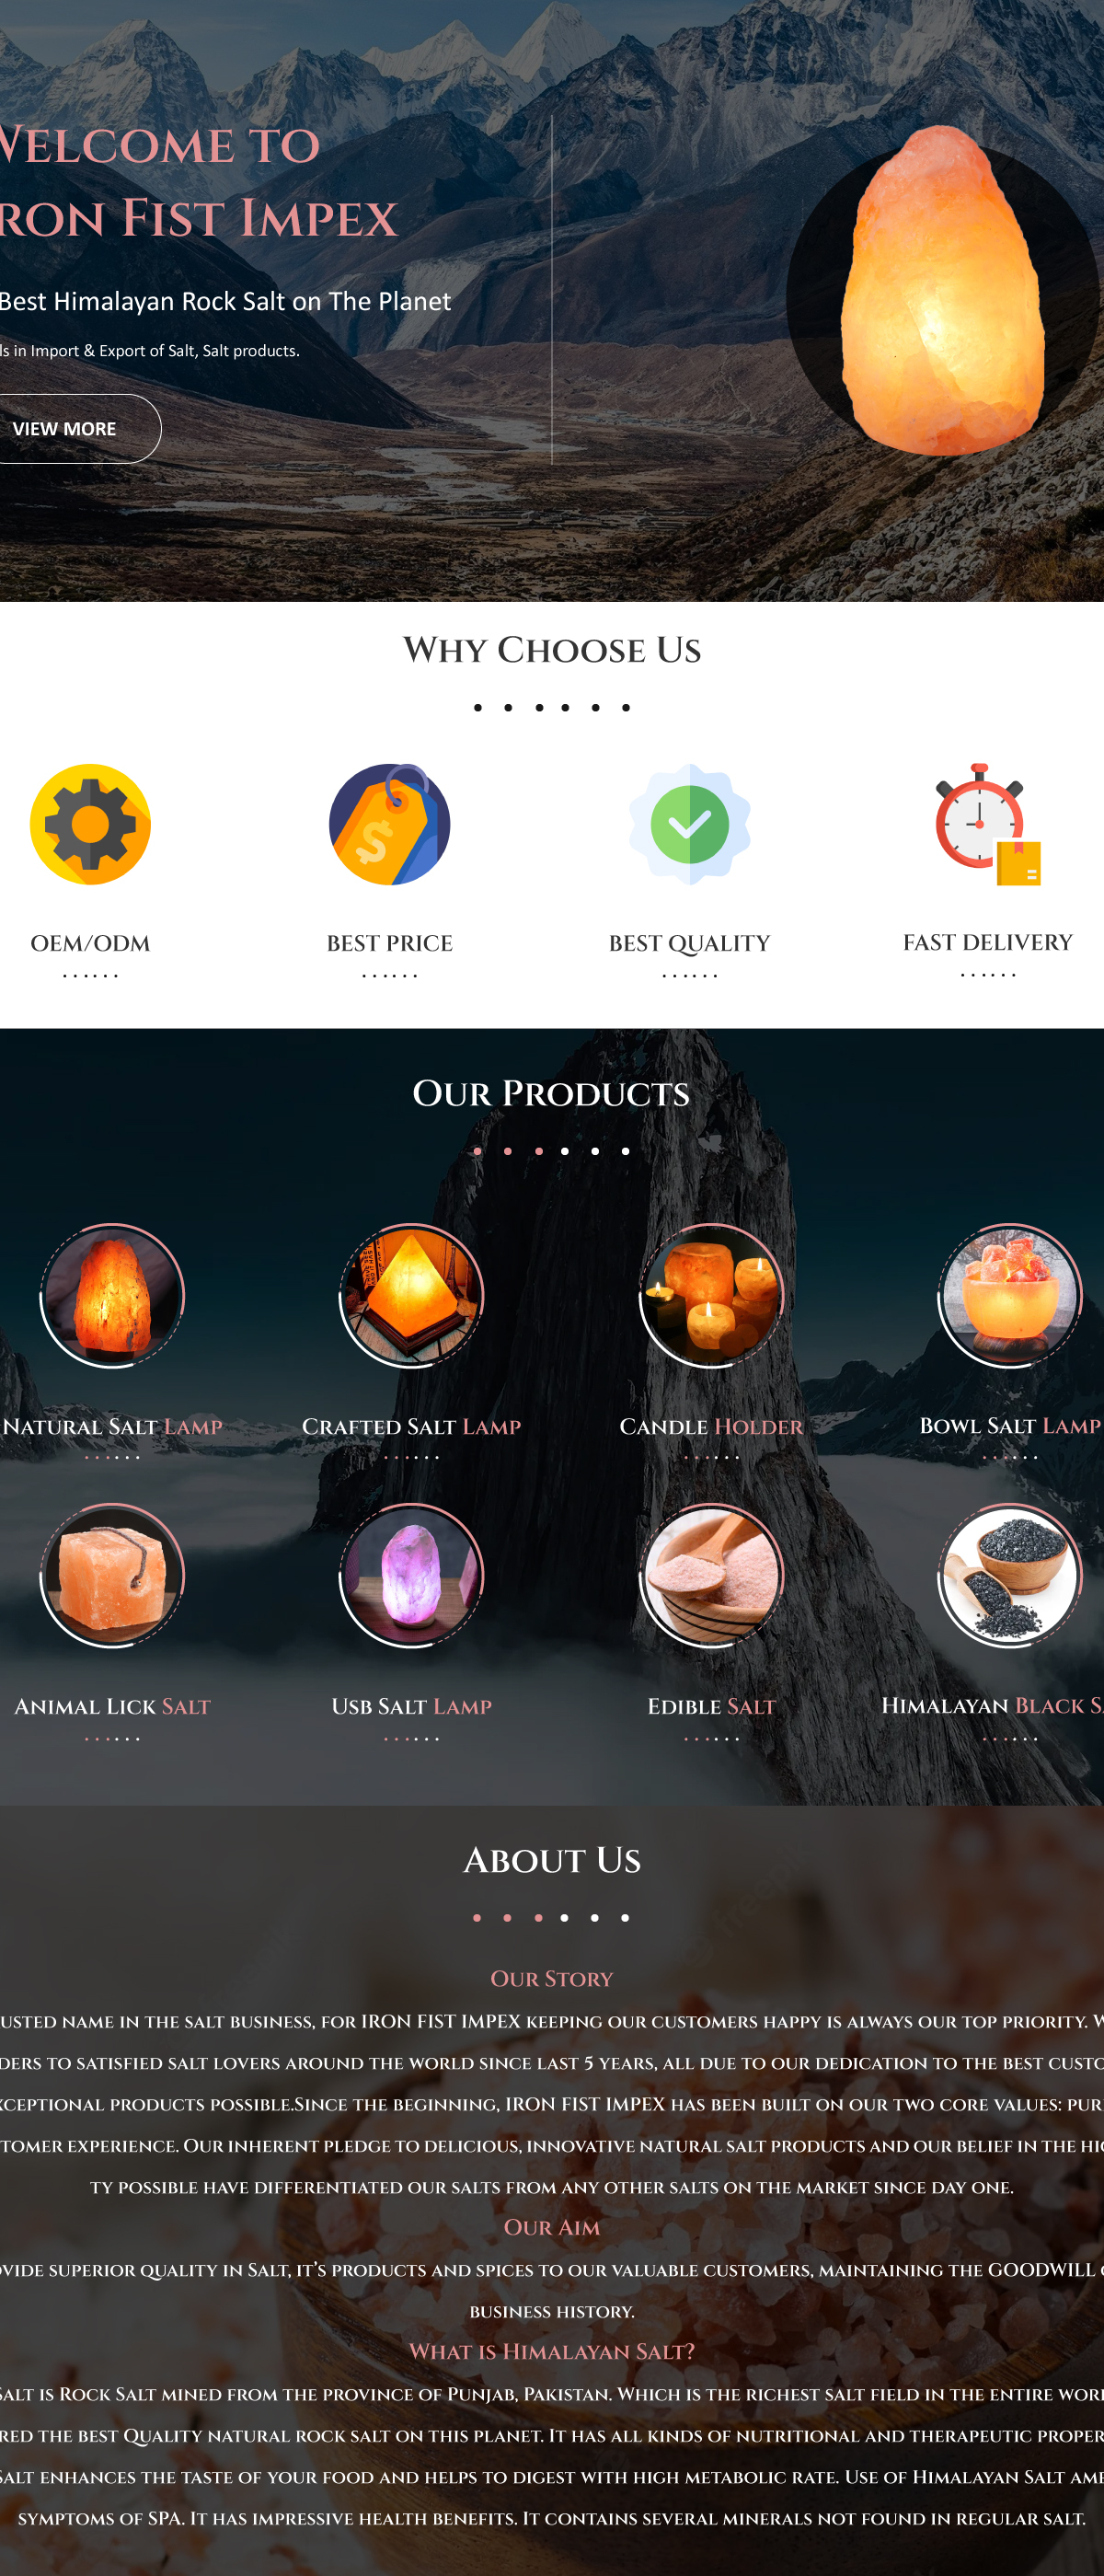1104x2576 pixels.
Task: Click the large hero salt lamp image
Action: point(944,290)
